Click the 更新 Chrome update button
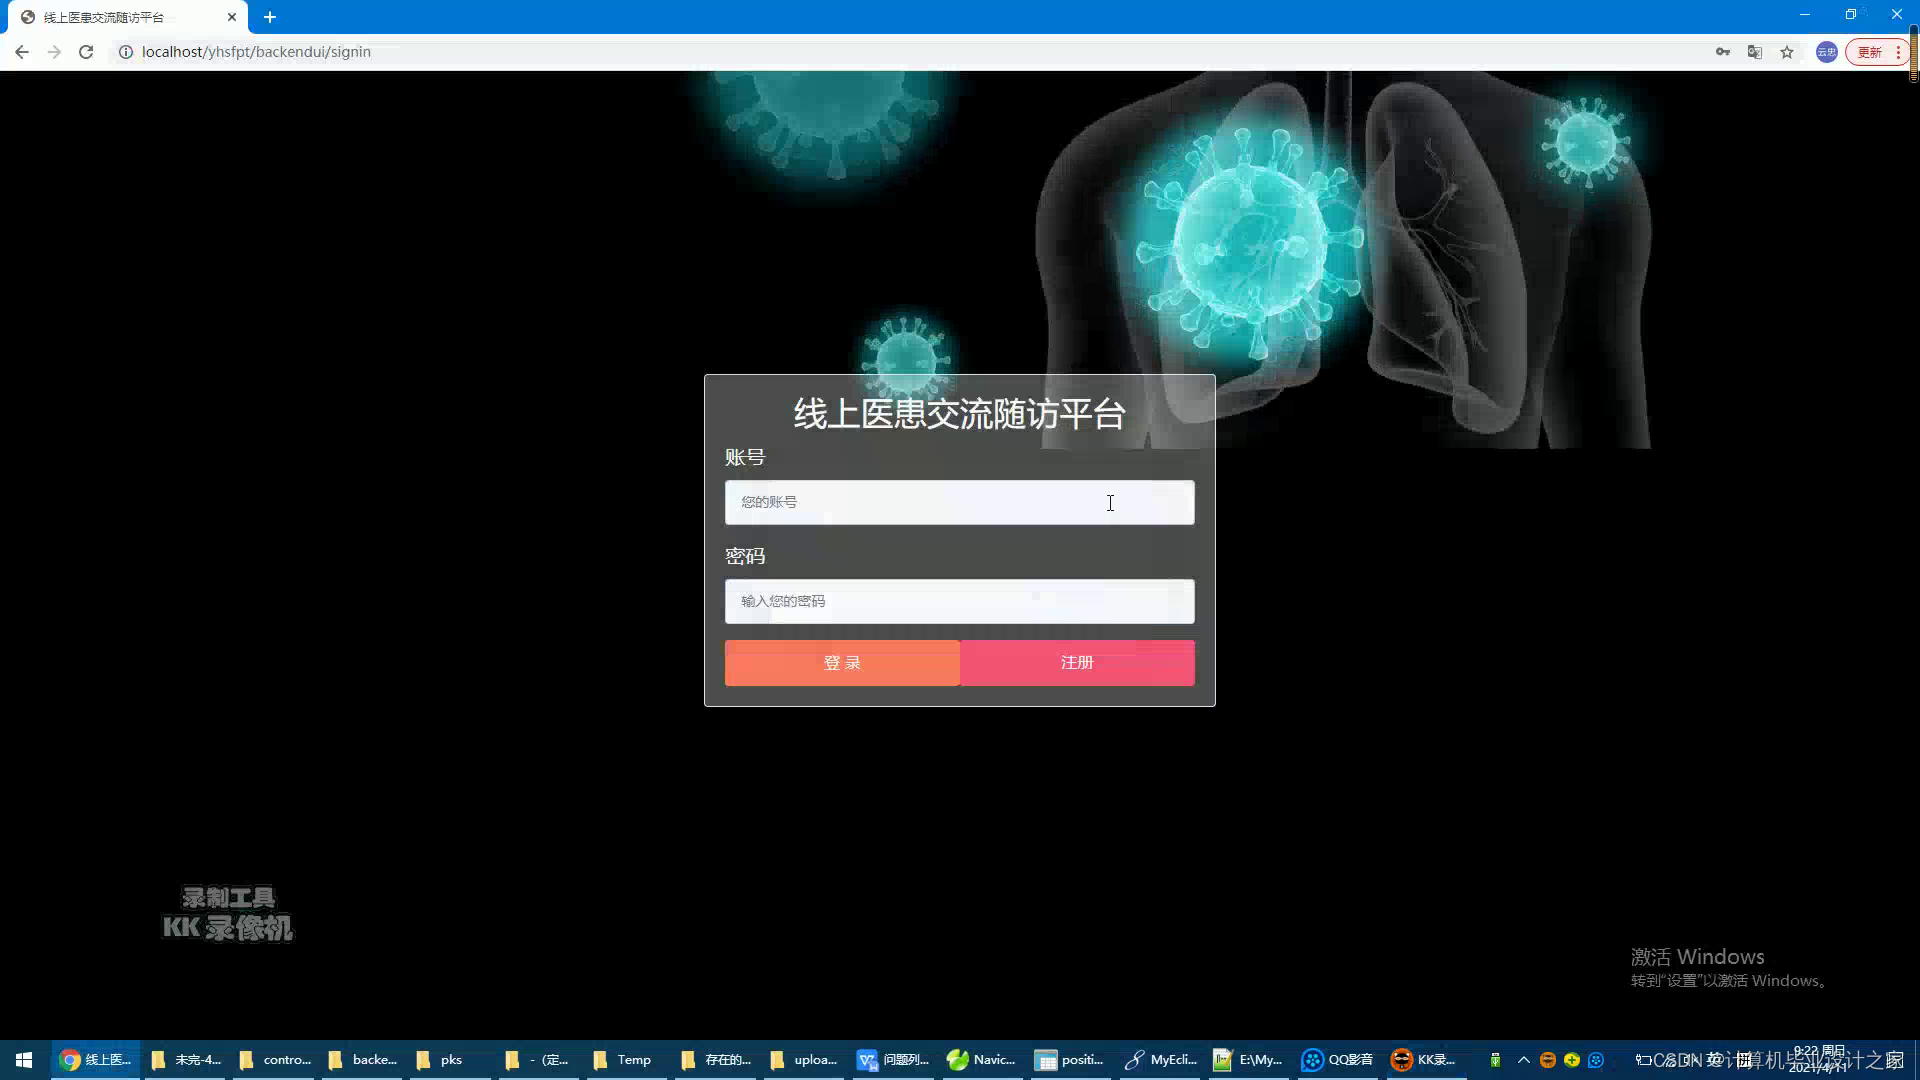1920x1080 pixels. point(1870,52)
